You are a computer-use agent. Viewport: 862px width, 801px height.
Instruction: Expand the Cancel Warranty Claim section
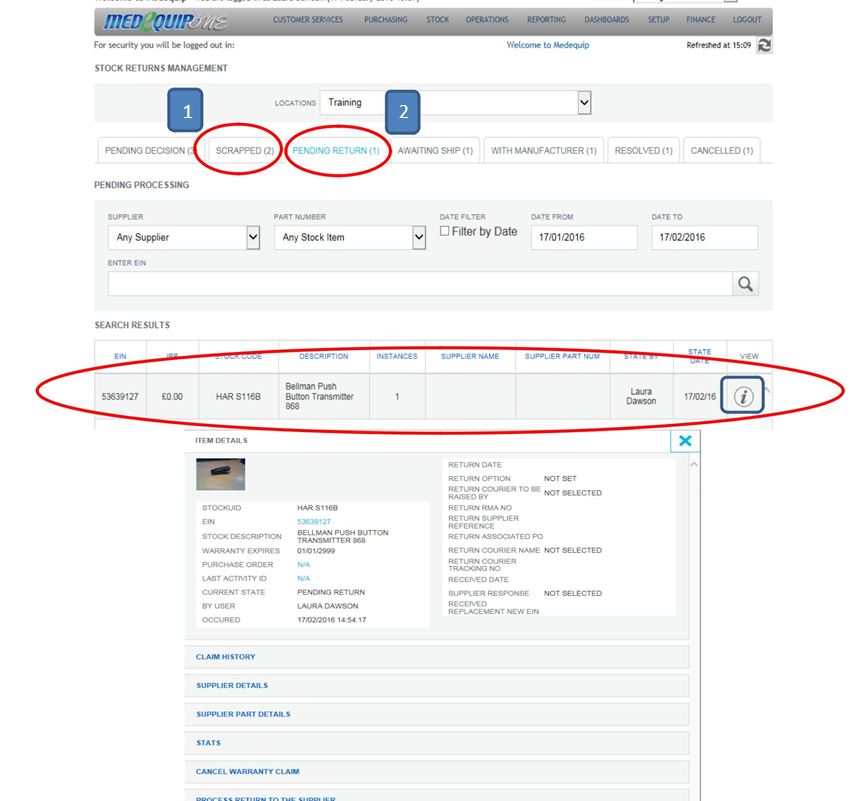436,771
